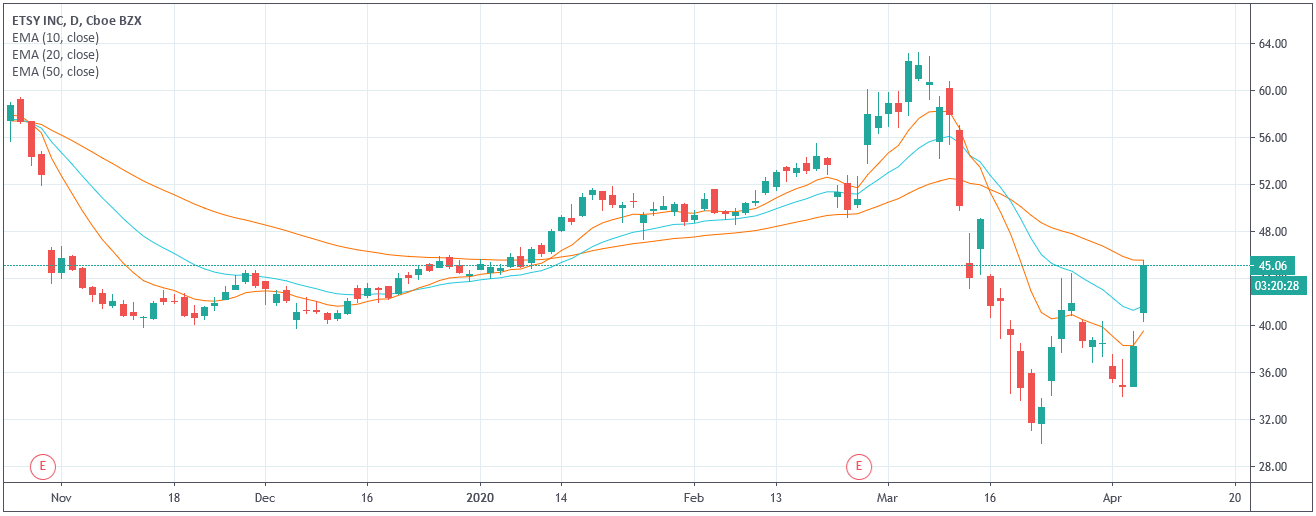Click the Nov label on time axis
Image resolution: width=1316 pixels, height=516 pixels.
click(x=62, y=497)
